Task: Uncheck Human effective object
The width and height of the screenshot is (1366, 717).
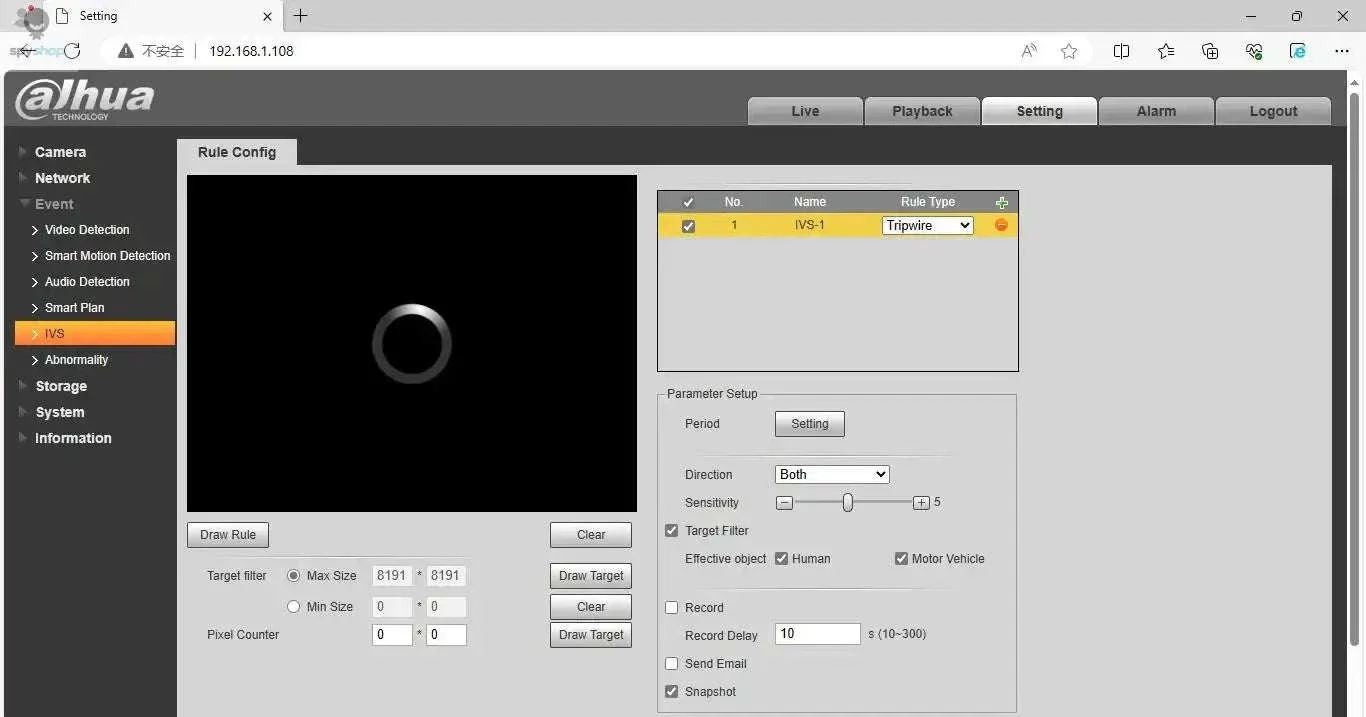Action: [782, 559]
